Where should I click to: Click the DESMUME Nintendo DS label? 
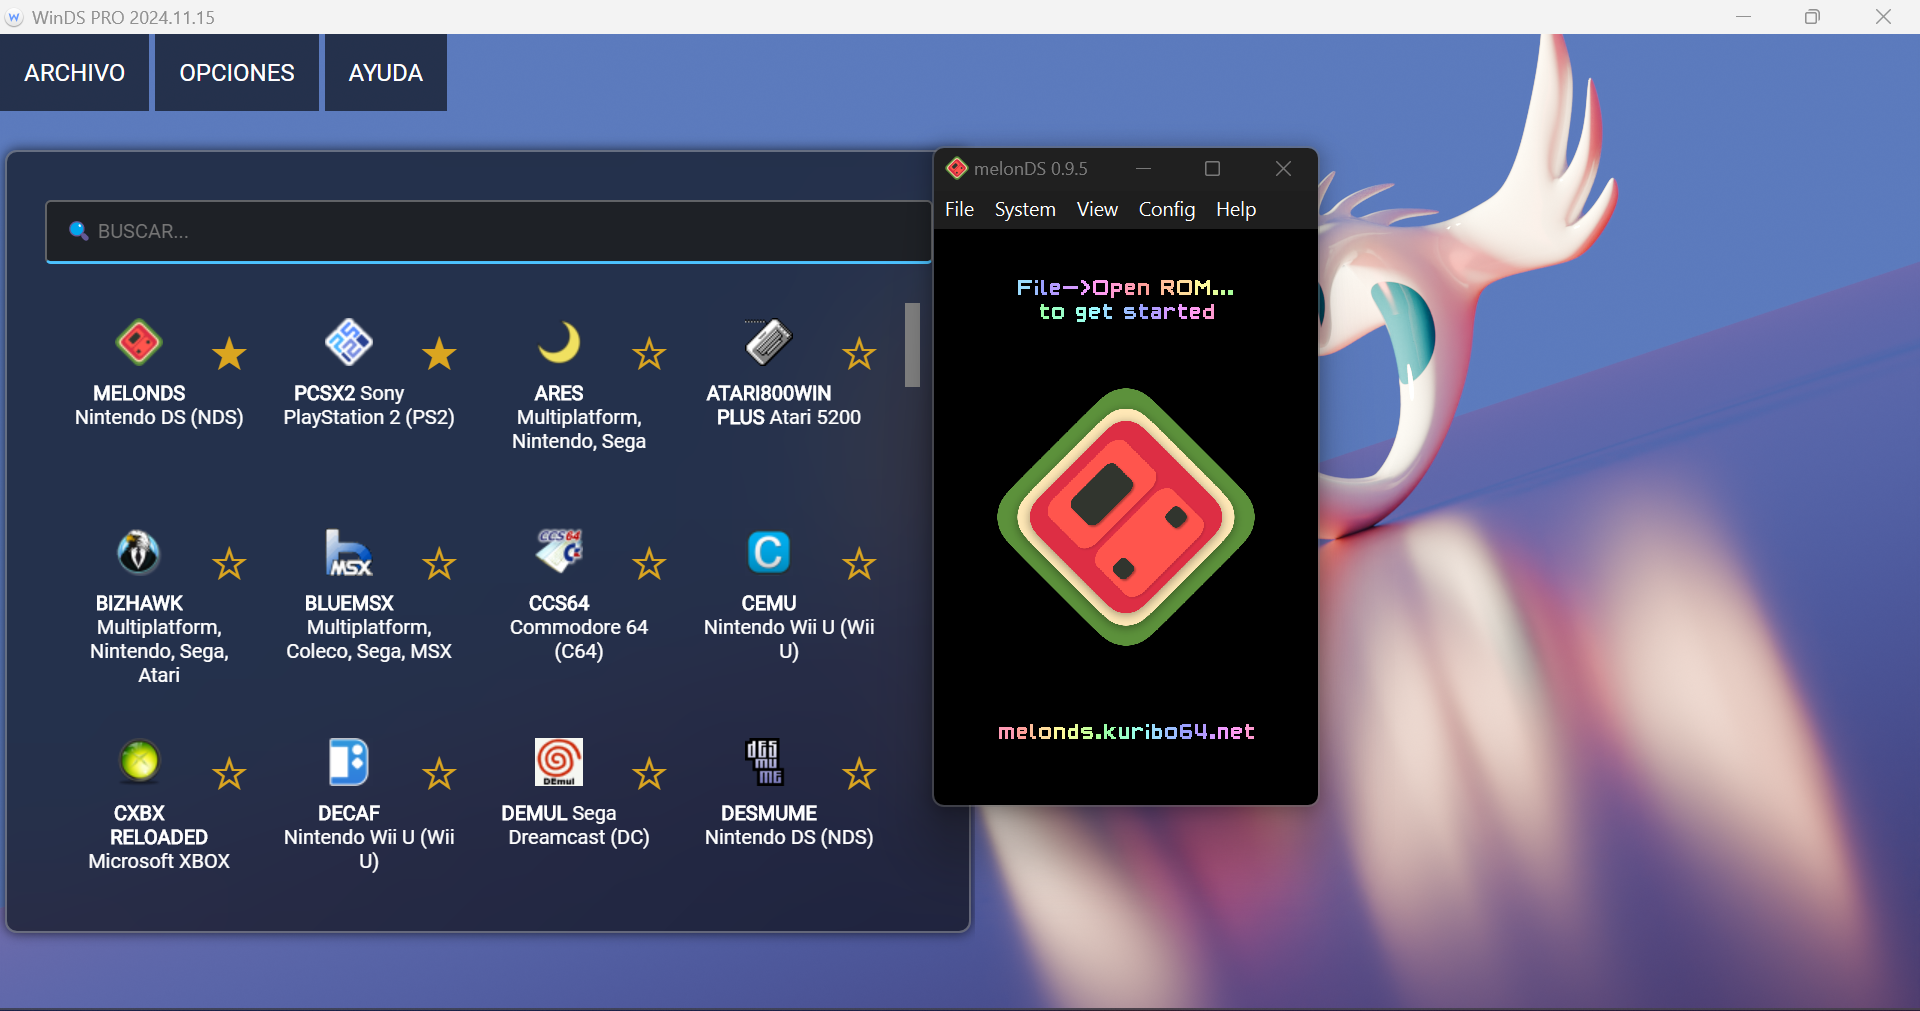point(789,825)
